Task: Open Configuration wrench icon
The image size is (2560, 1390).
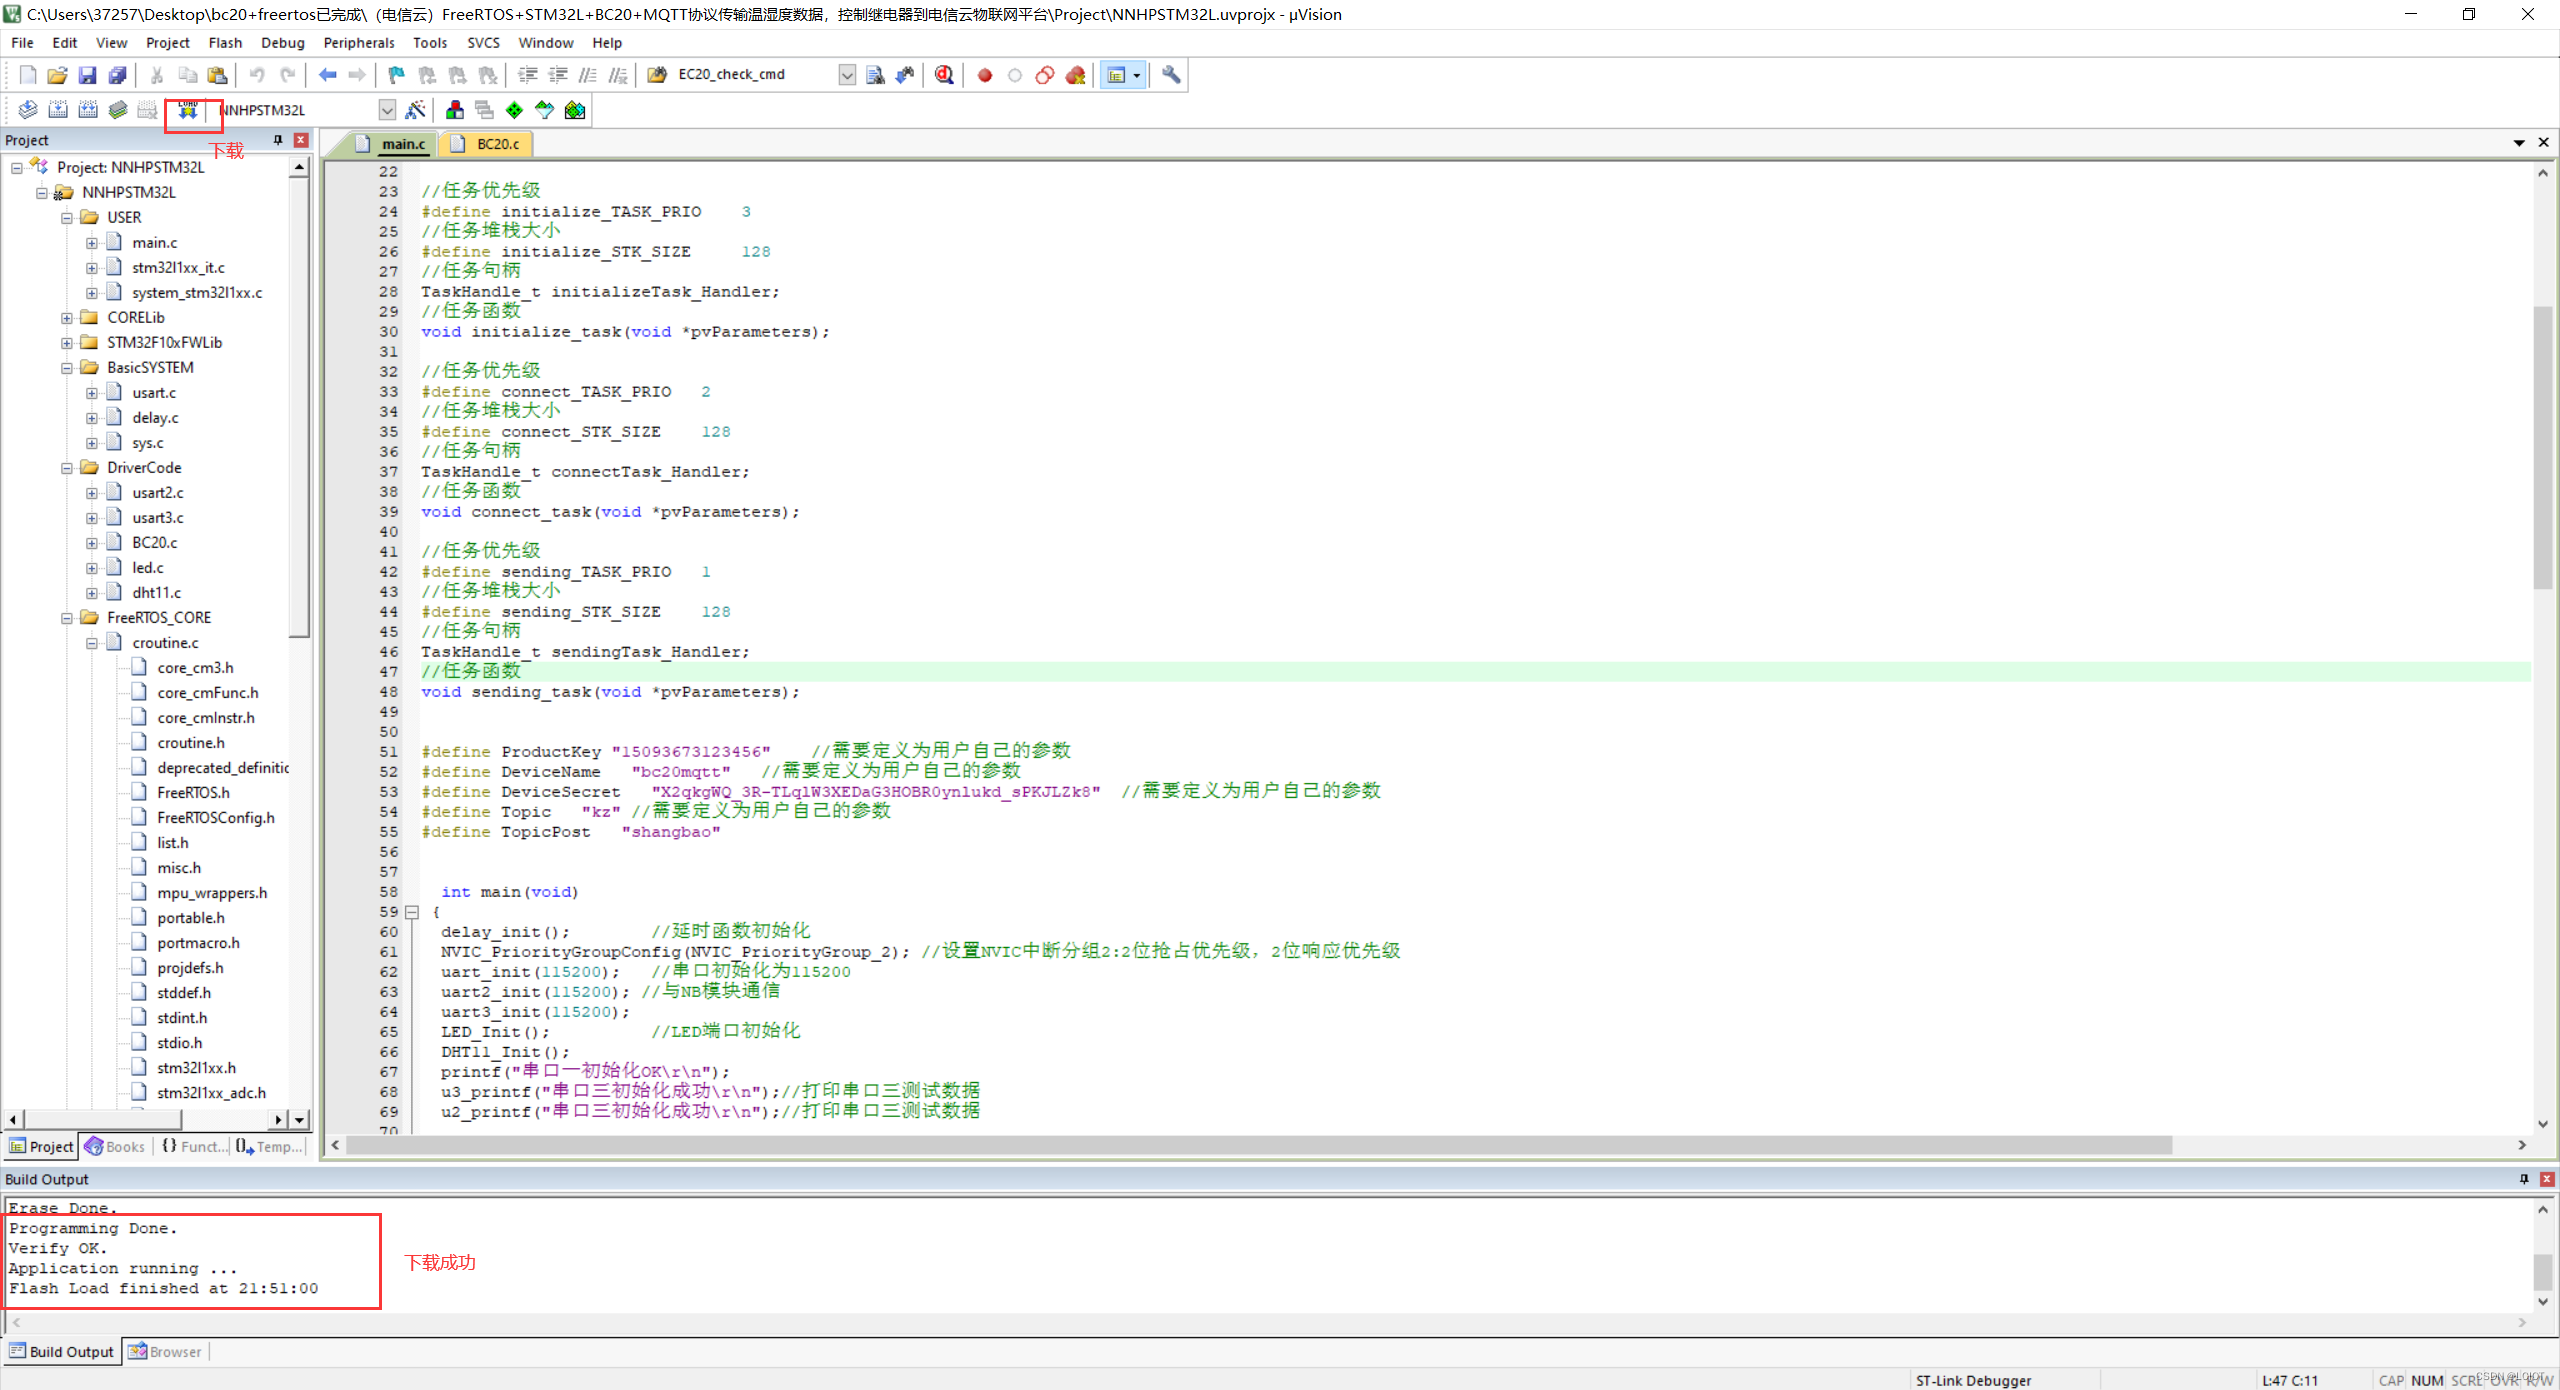Action: [x=1171, y=75]
